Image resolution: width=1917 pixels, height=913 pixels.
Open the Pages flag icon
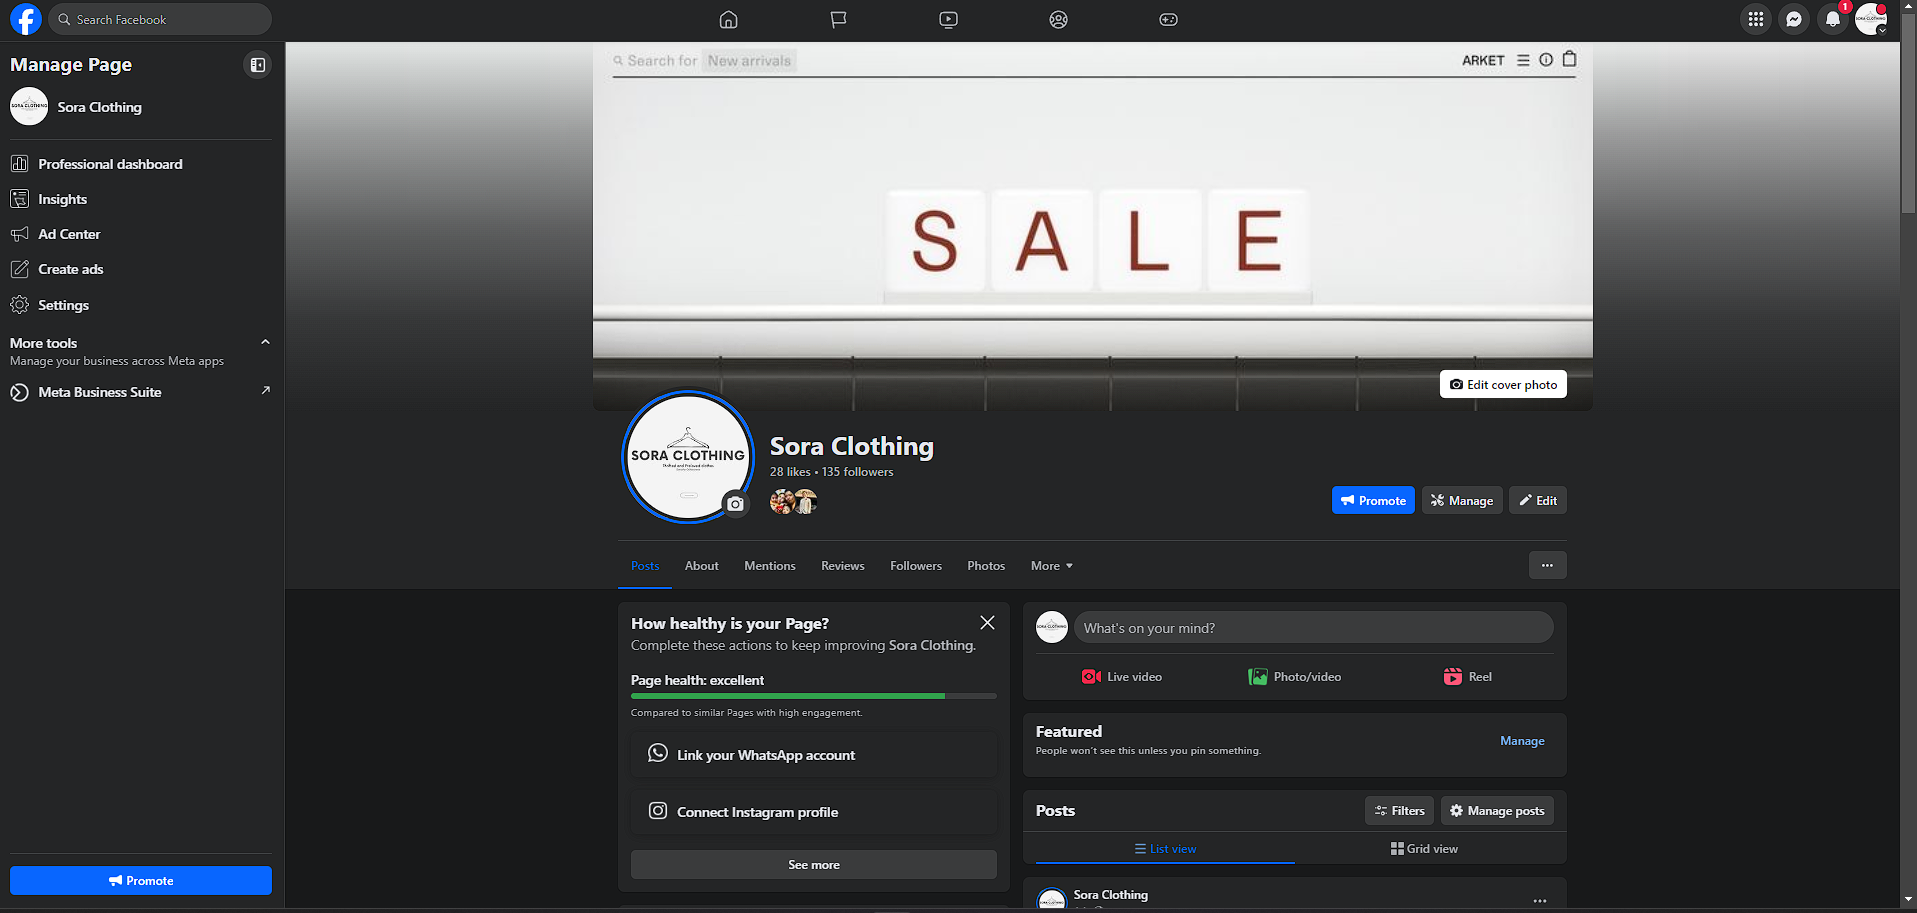(838, 19)
